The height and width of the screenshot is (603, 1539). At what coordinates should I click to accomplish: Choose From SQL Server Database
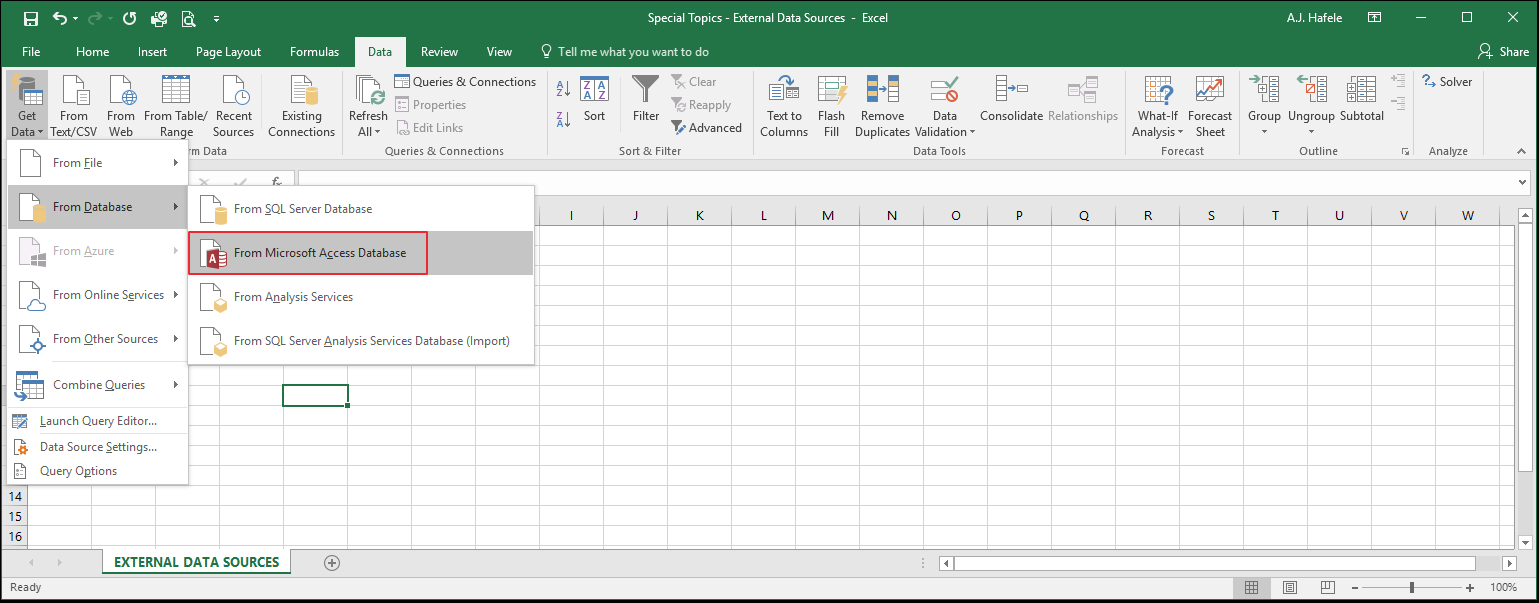361,209
